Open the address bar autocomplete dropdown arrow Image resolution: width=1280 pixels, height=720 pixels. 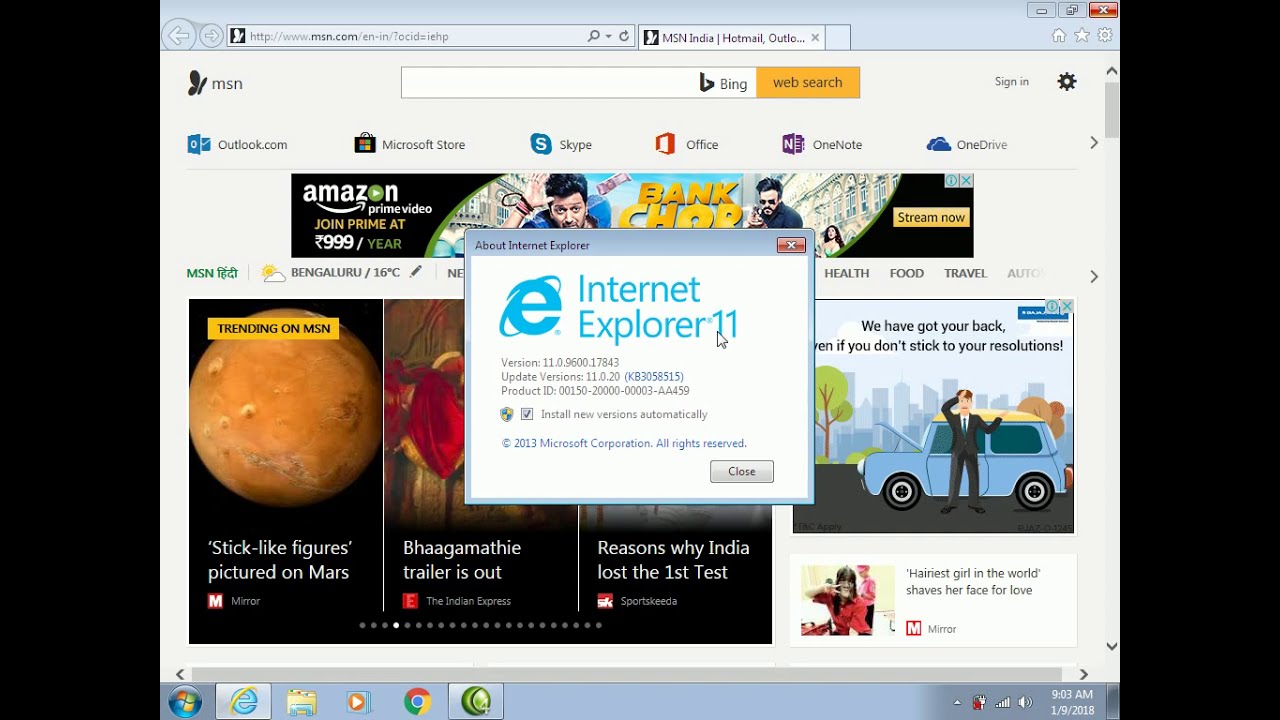coord(608,36)
